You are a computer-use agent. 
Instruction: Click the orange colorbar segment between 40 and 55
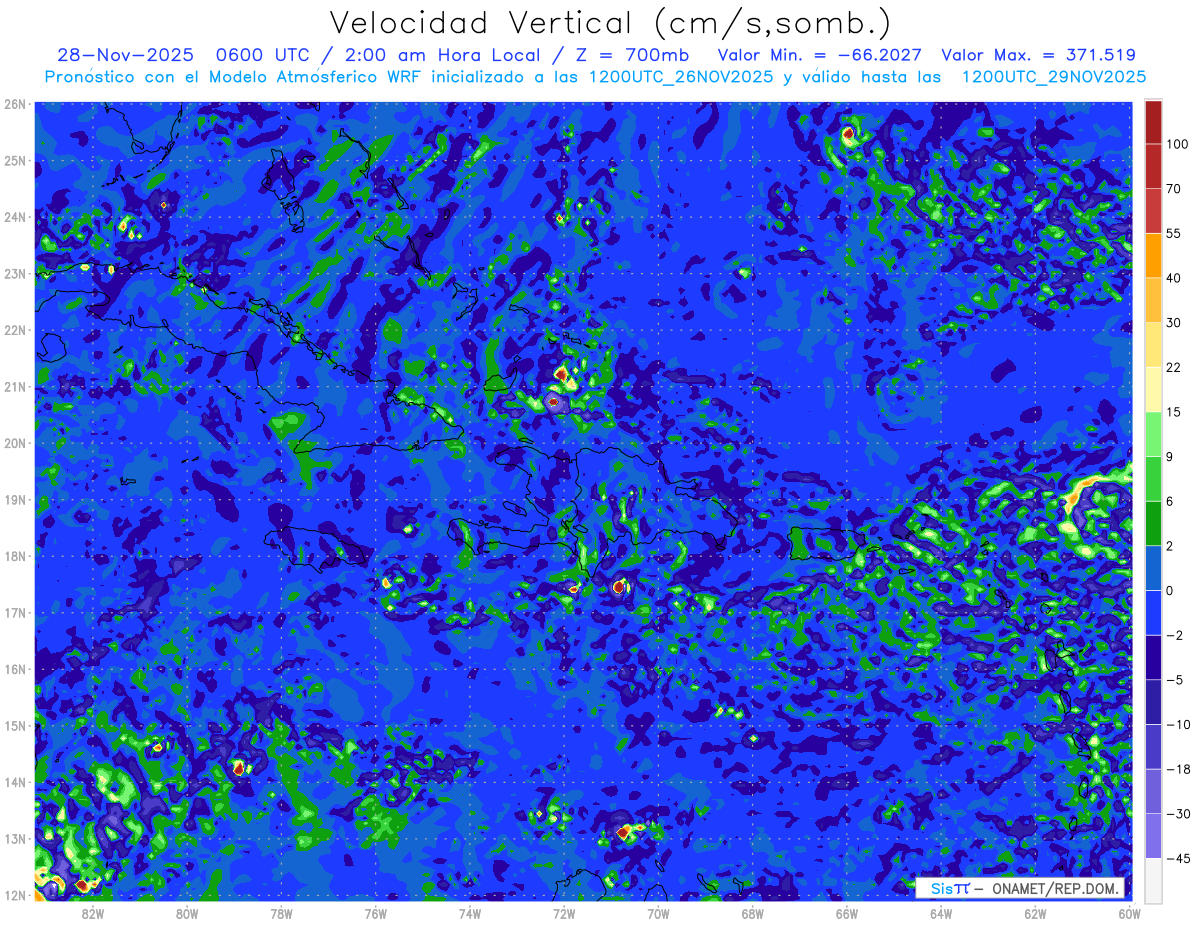click(x=1153, y=254)
